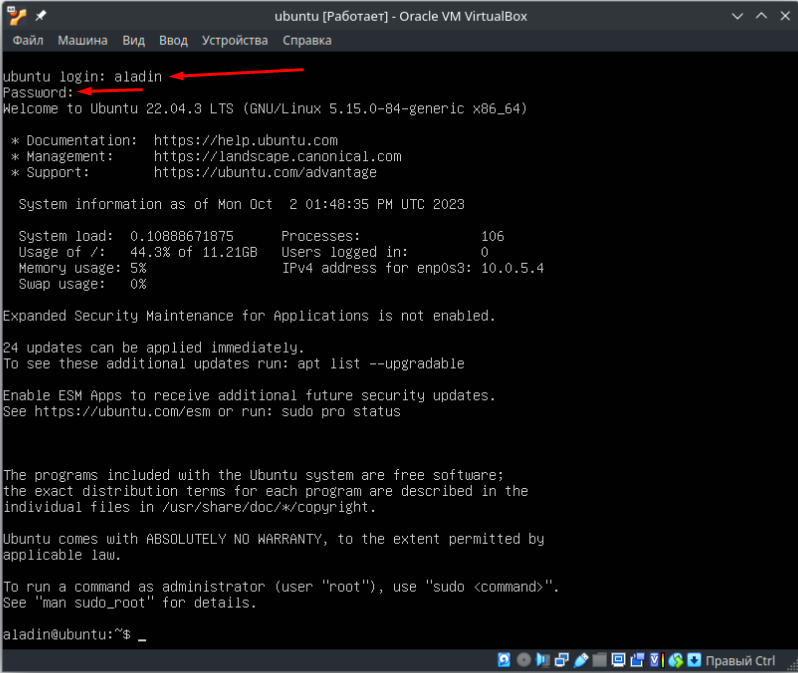Image resolution: width=798 pixels, height=673 pixels.
Task: Click the 'ABSOLUTELY NO WARRANTY' line
Action: coord(273,539)
